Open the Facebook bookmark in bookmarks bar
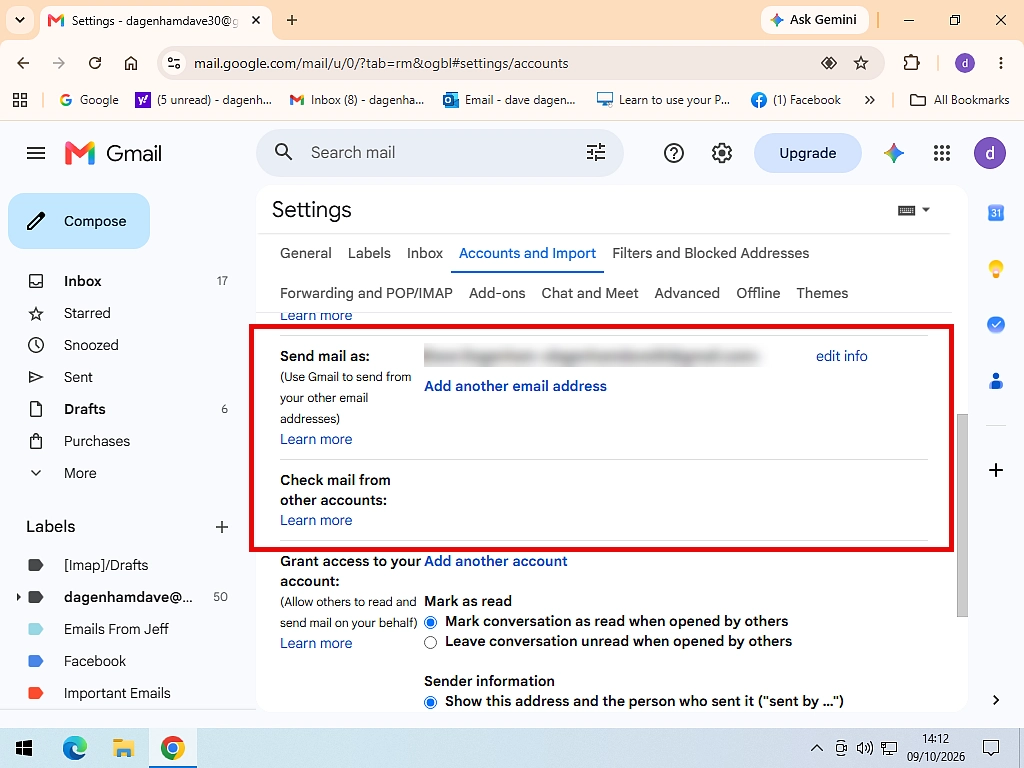Screen dimensions: 1024x768 pyautogui.click(x=796, y=100)
